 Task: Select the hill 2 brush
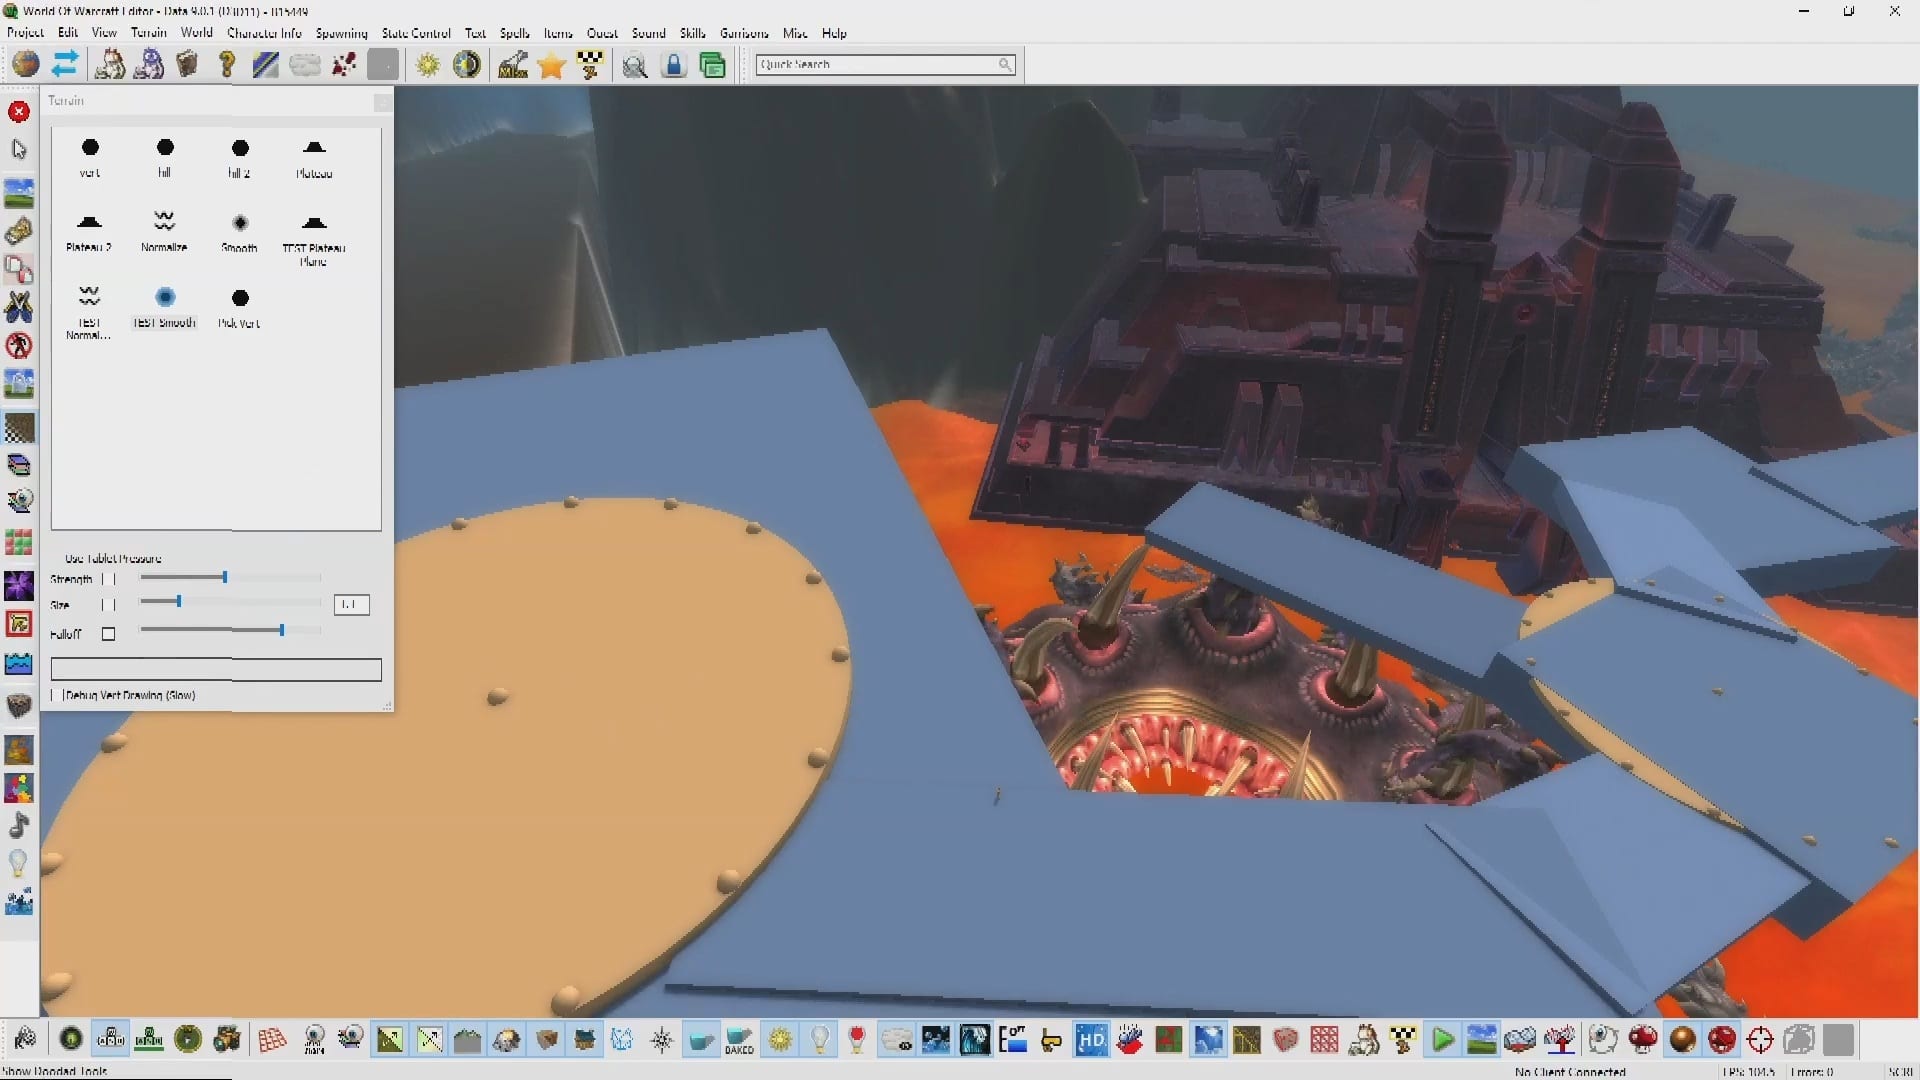tap(240, 157)
